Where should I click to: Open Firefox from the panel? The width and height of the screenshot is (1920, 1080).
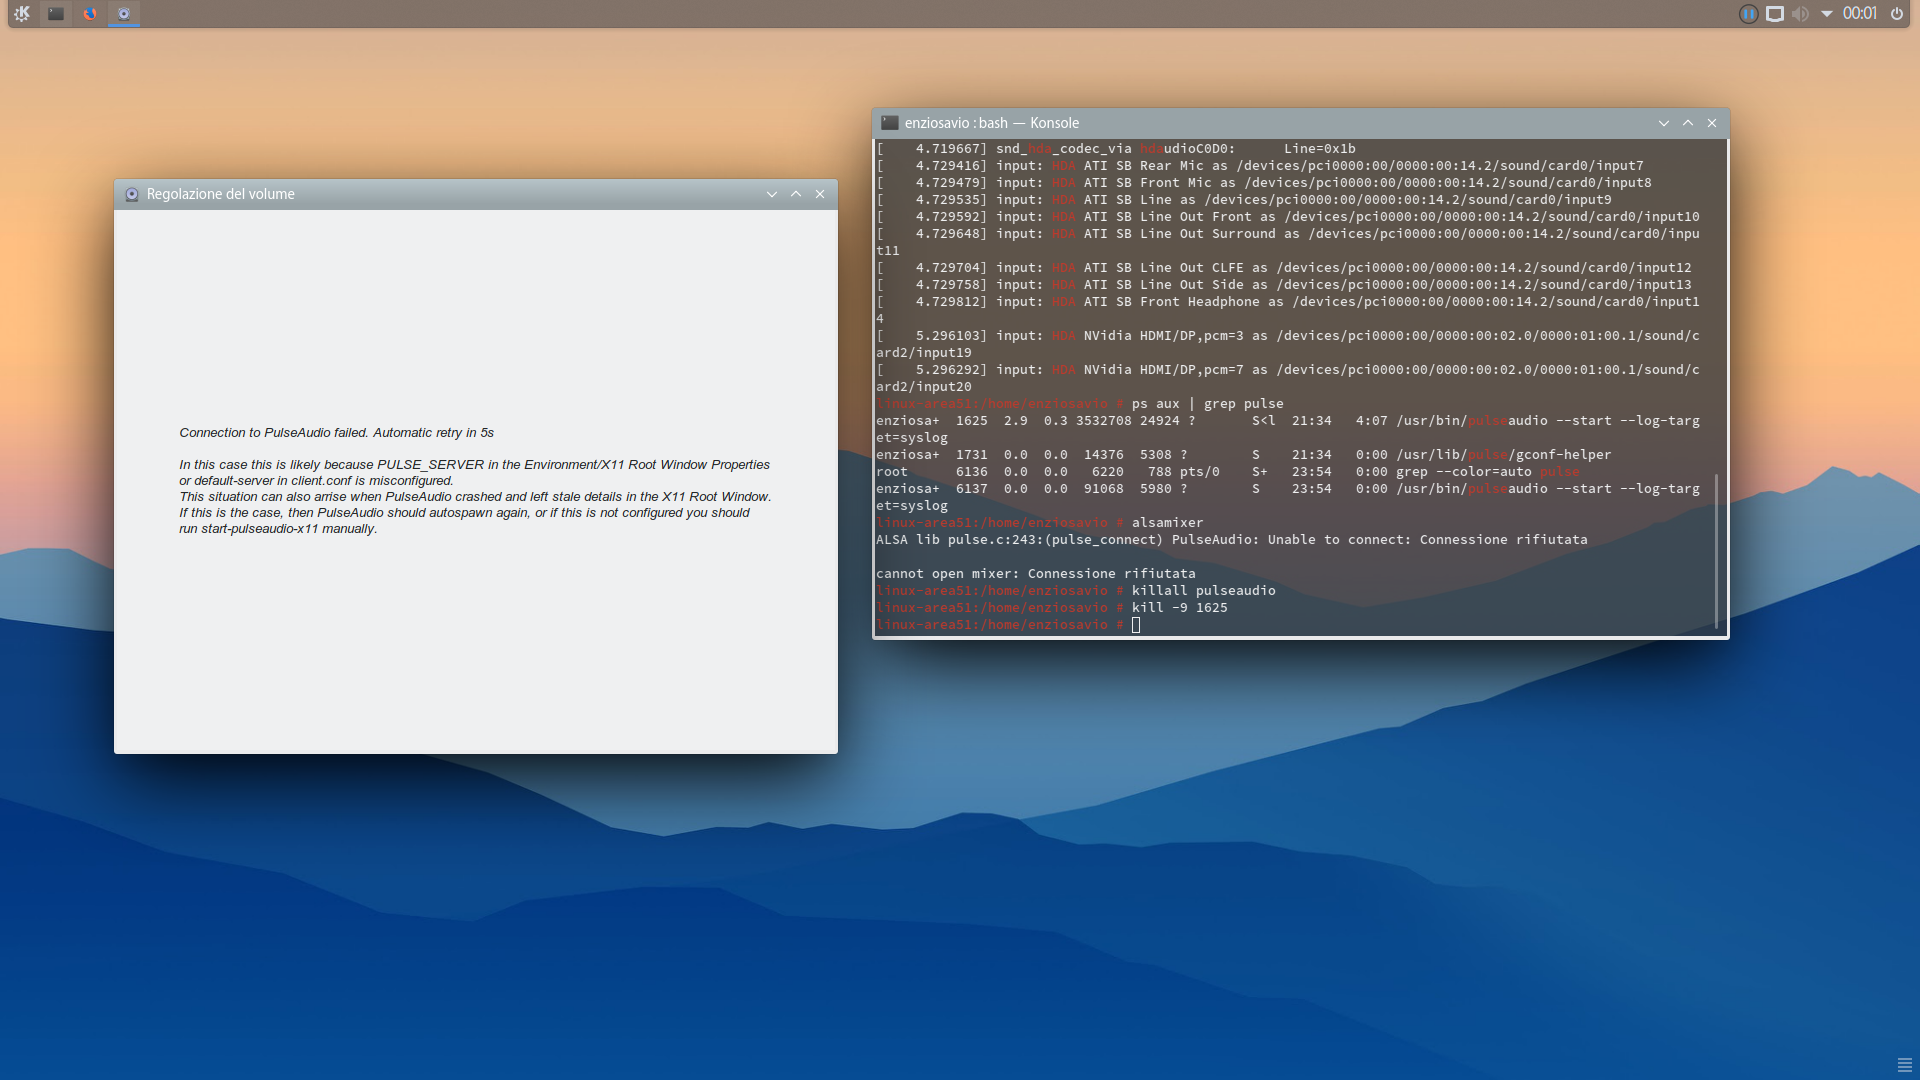click(90, 14)
